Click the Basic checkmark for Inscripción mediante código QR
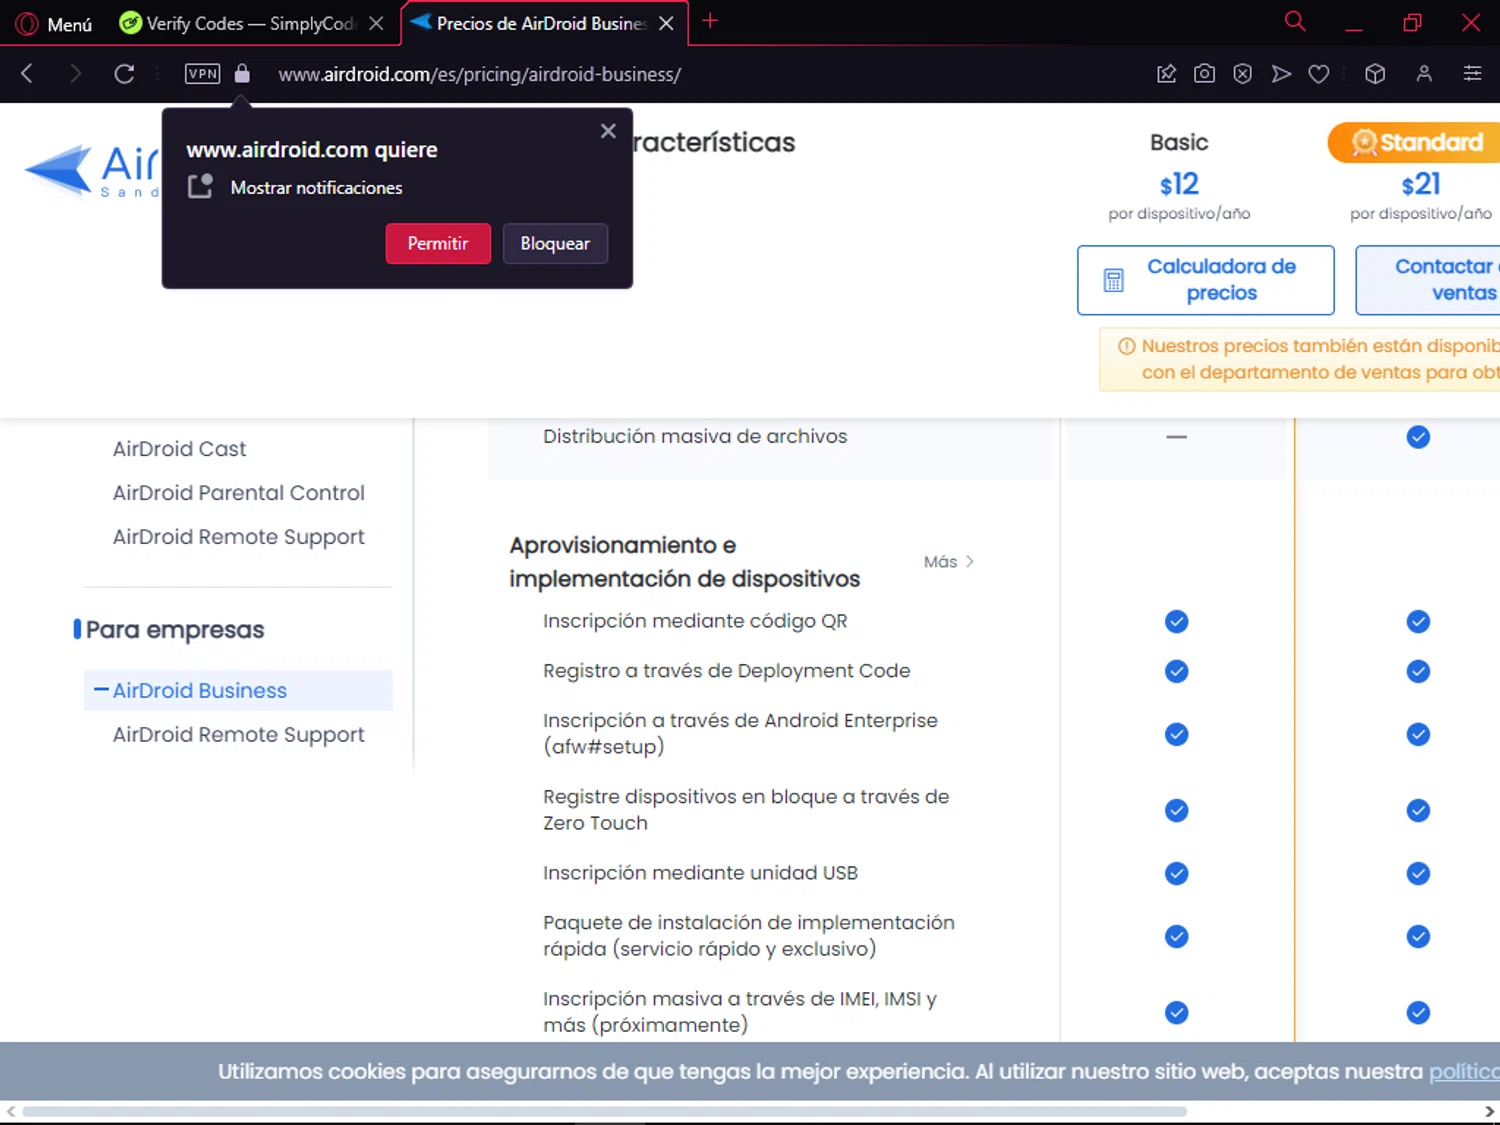The width and height of the screenshot is (1500, 1125). pyautogui.click(x=1177, y=622)
